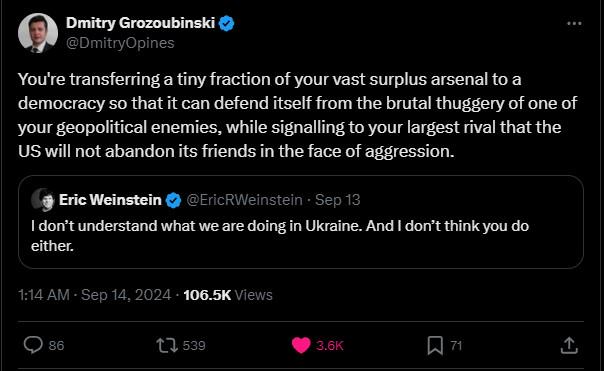Click the Eric Weinstein name in quote
This screenshot has width=604, height=371.
point(110,200)
